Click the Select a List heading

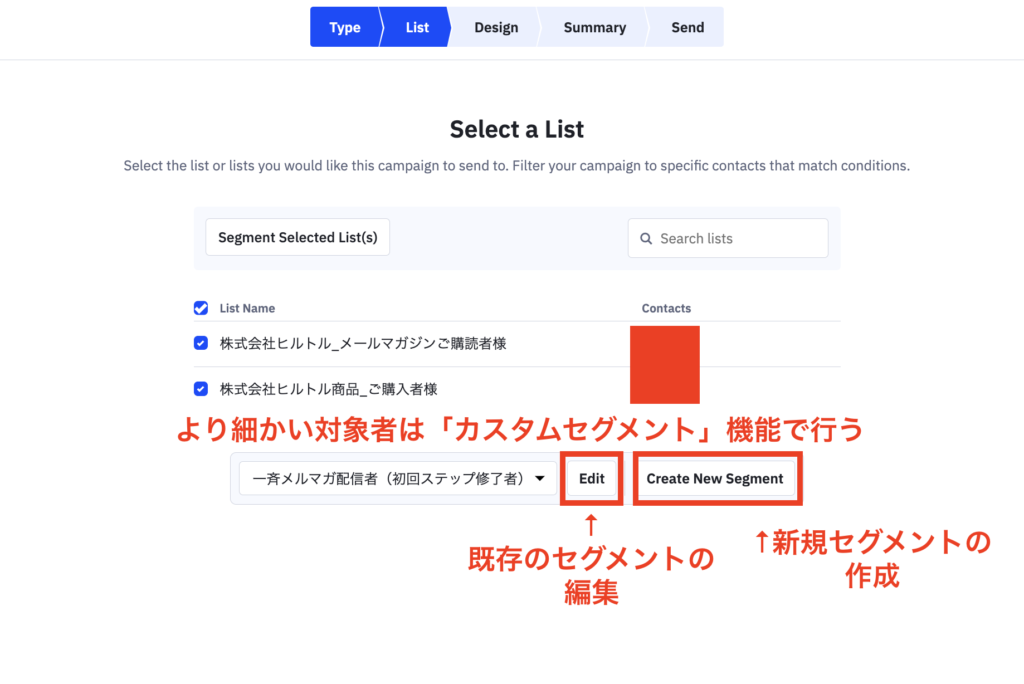(x=517, y=129)
